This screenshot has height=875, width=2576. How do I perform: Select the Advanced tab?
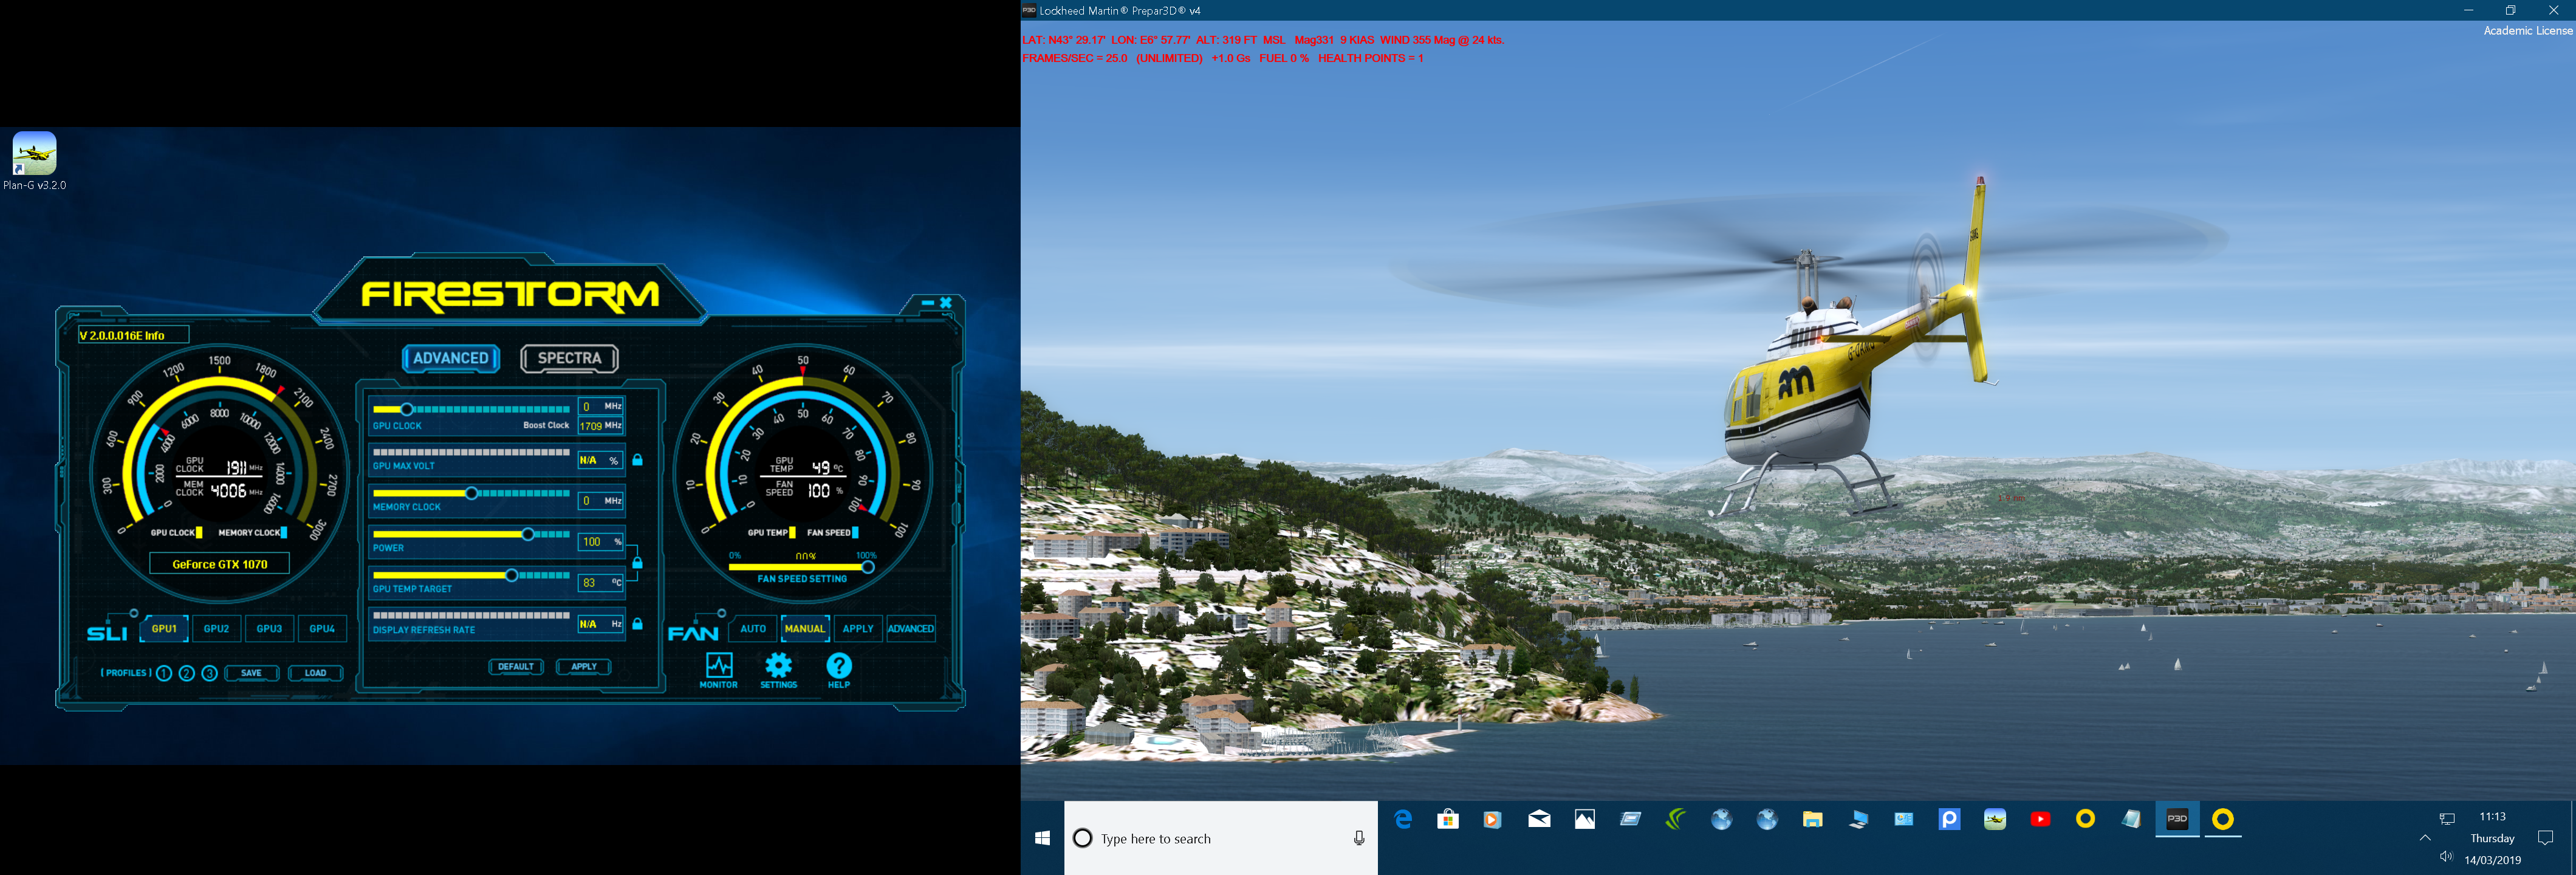coord(451,358)
